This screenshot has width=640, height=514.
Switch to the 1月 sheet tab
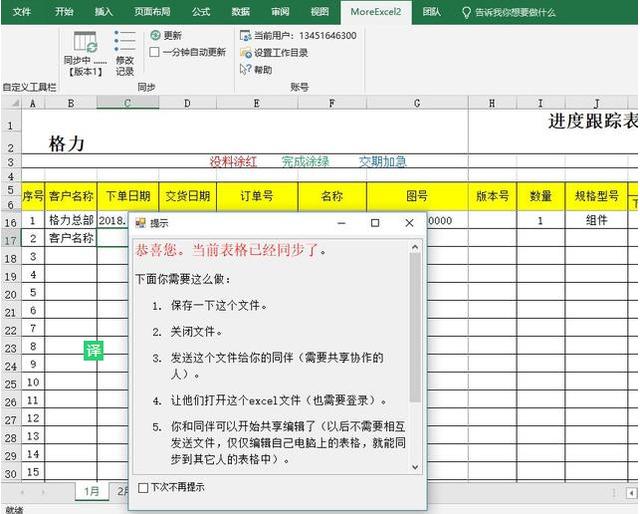(x=92, y=491)
